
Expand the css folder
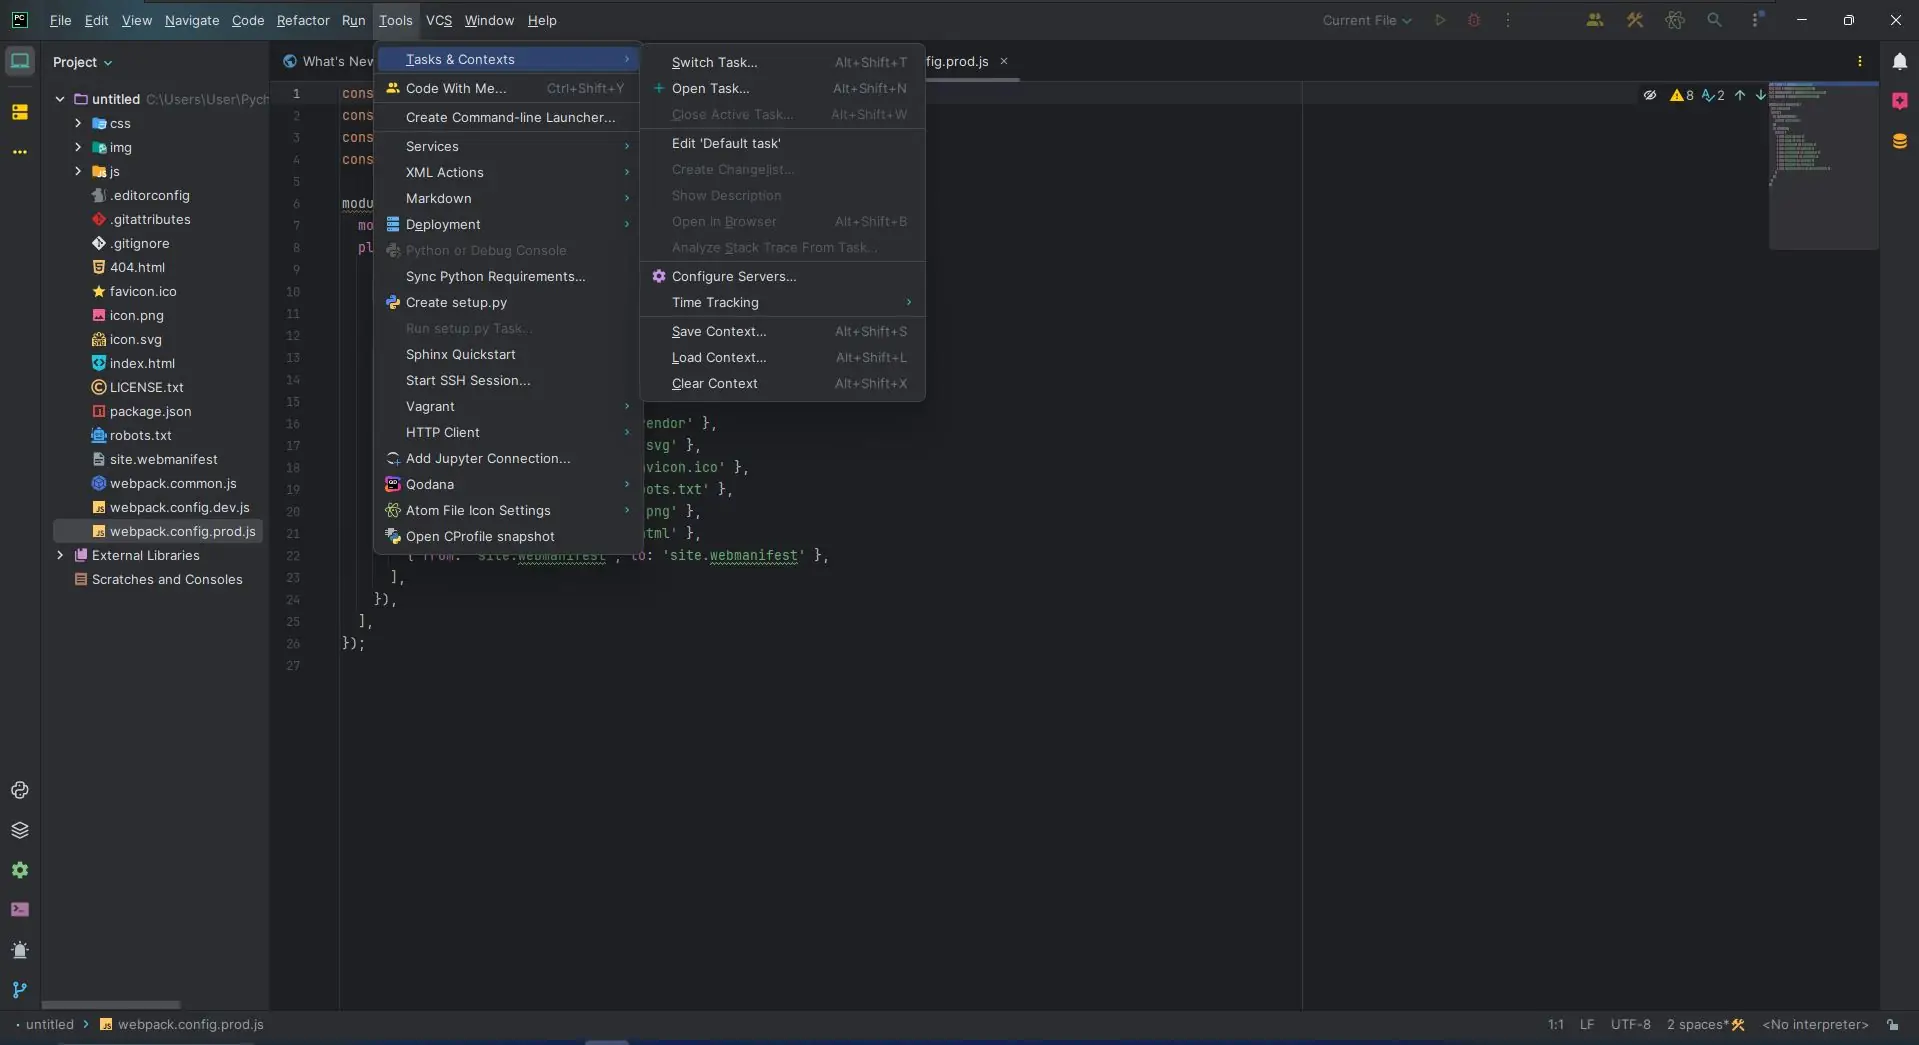78,123
